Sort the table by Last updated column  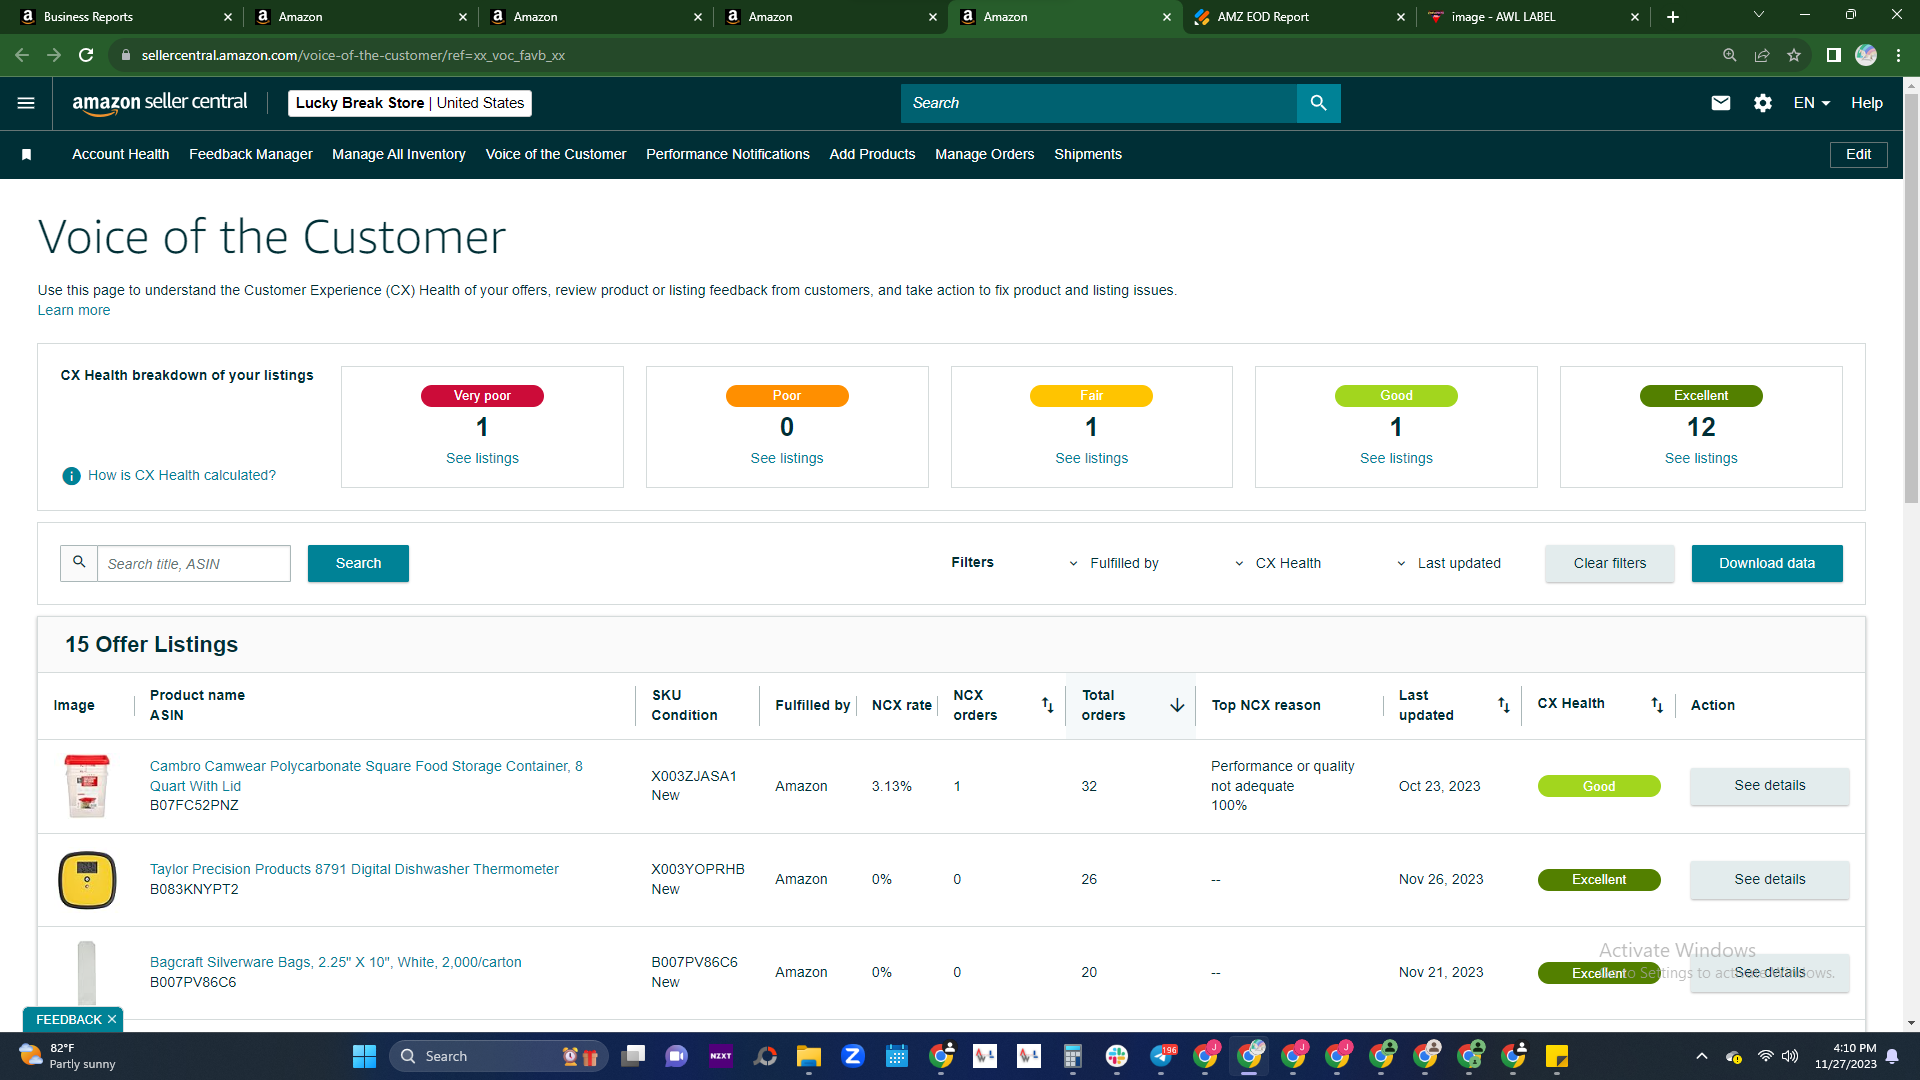(1503, 705)
